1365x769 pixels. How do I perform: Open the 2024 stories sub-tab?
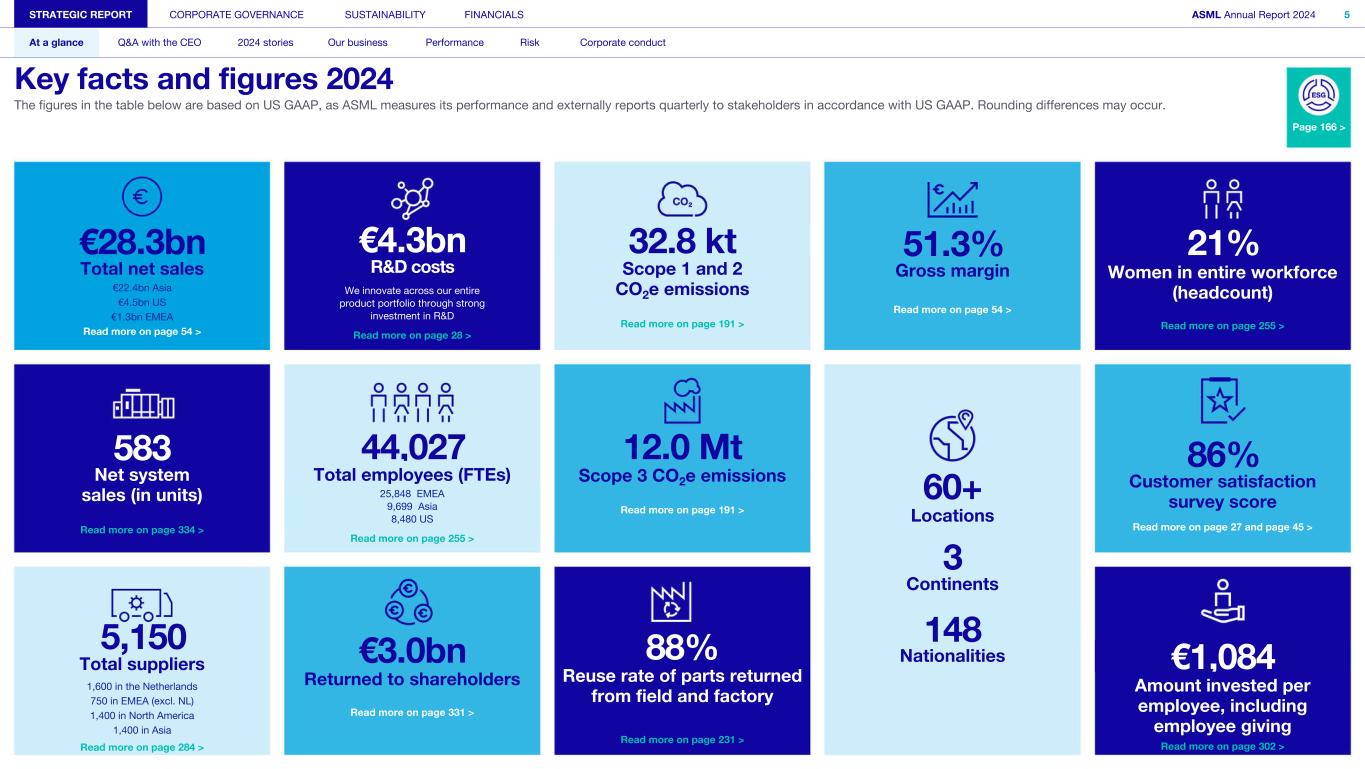coord(264,42)
